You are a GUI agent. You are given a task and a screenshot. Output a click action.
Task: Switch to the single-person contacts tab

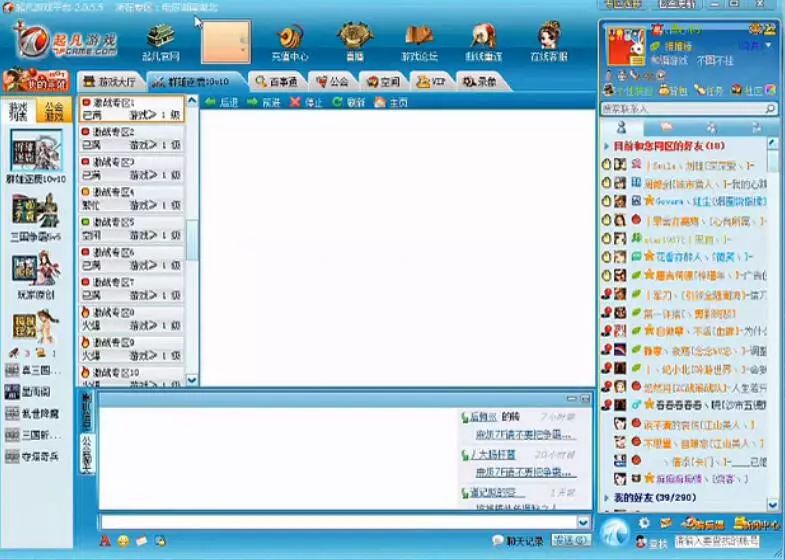[x=621, y=128]
